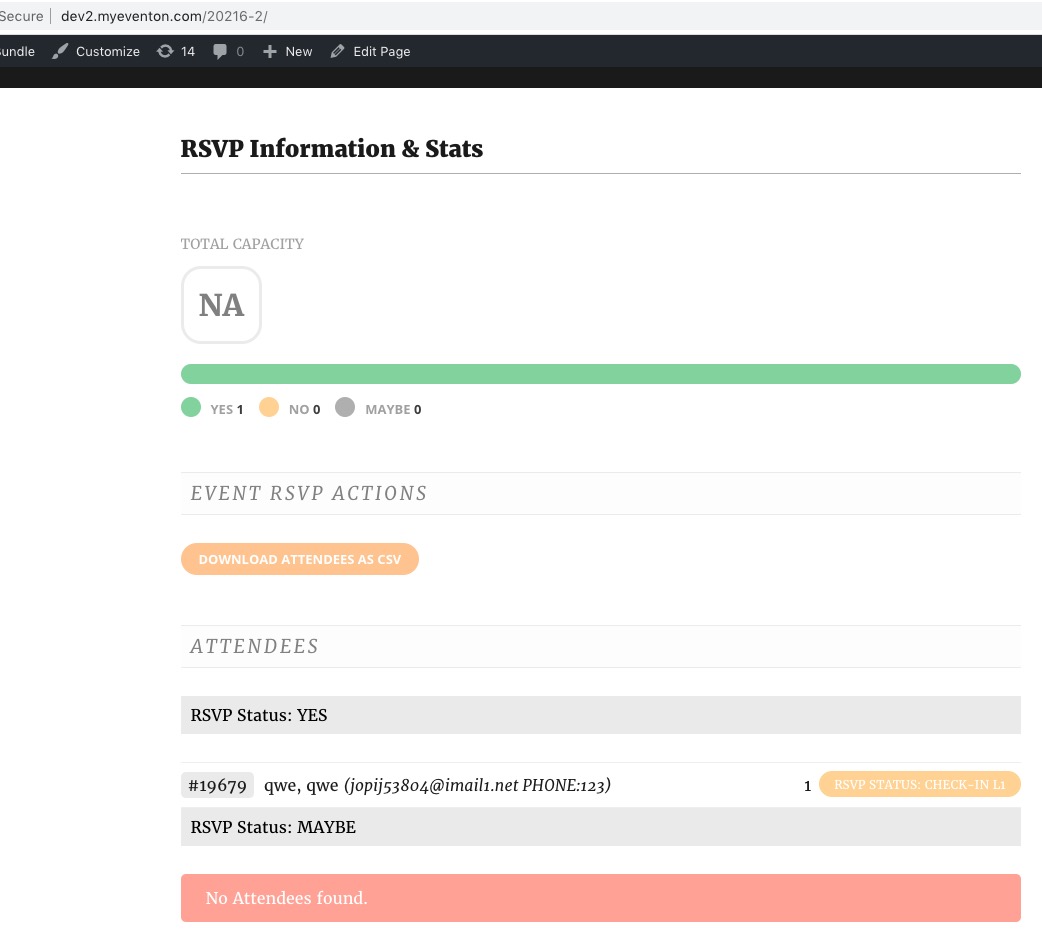Screen dimensions: 1042x946
Task: Click the NA total capacity box
Action: click(221, 305)
